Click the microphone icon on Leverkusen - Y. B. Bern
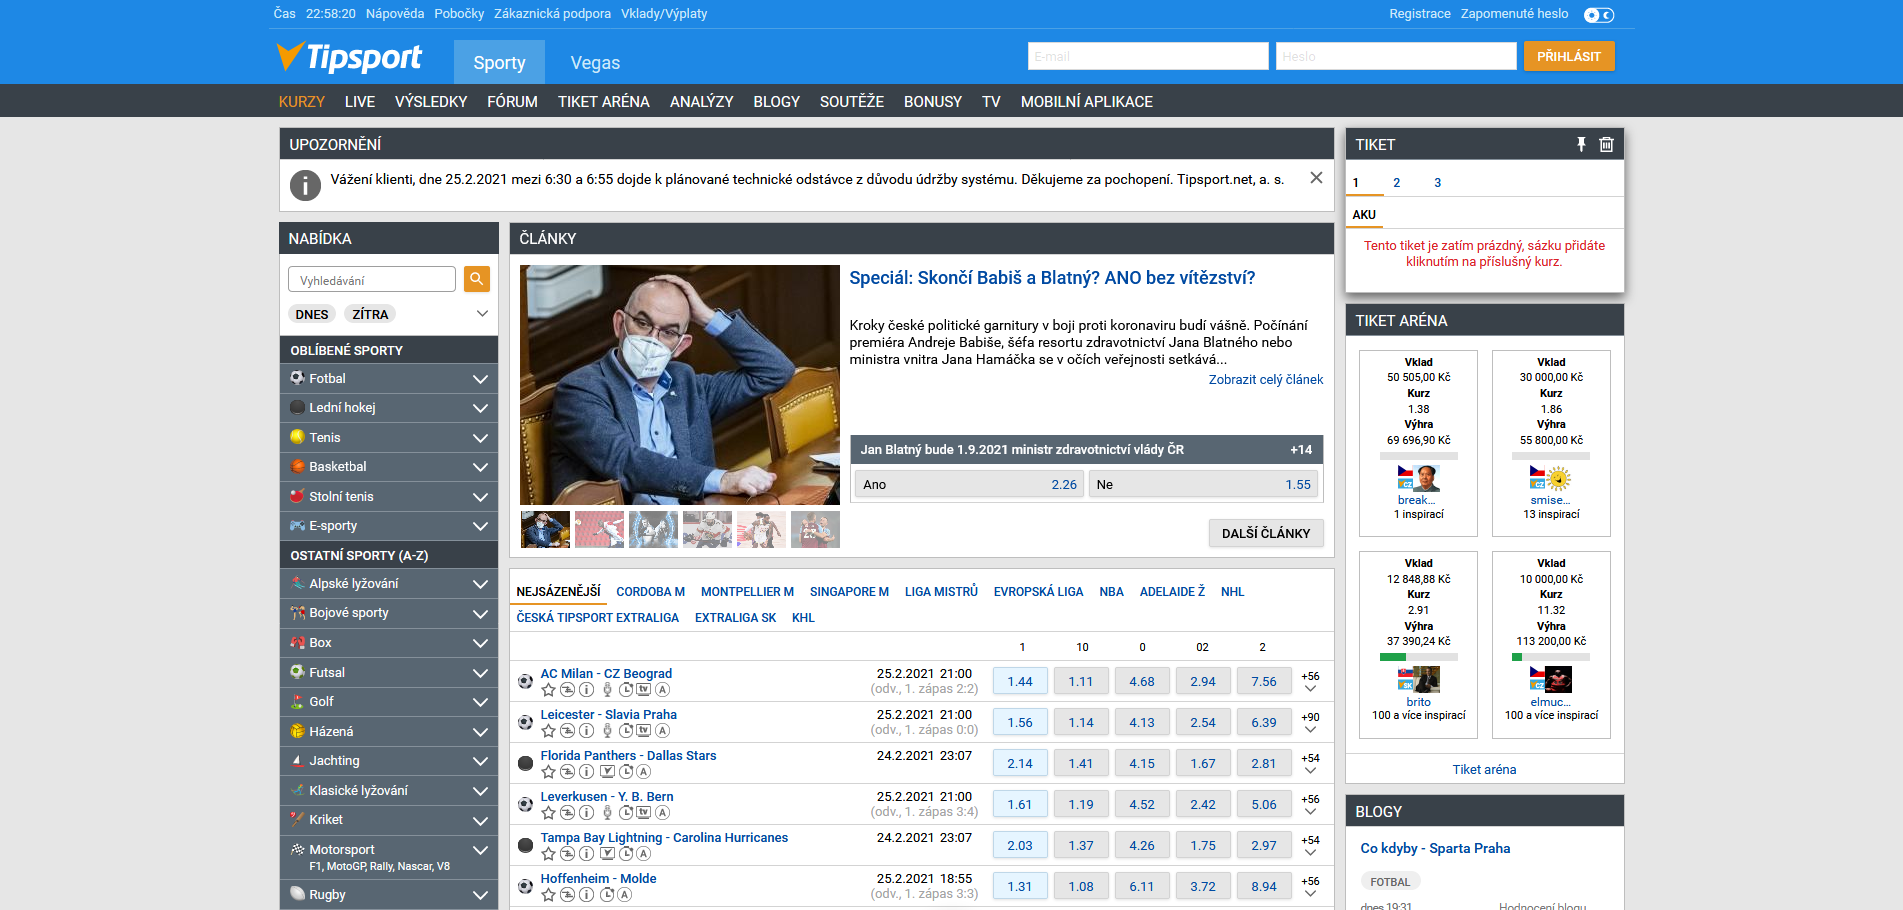The width and height of the screenshot is (1903, 910). [x=607, y=812]
